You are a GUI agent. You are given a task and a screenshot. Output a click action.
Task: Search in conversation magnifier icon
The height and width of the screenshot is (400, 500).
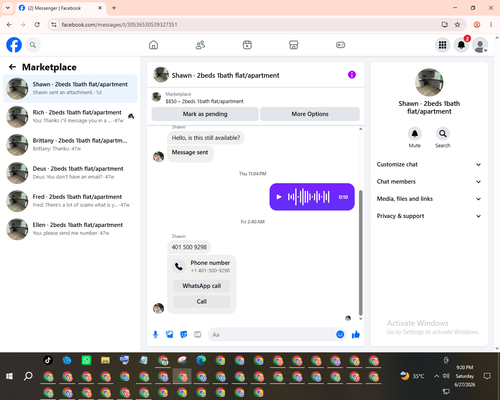[x=443, y=134]
